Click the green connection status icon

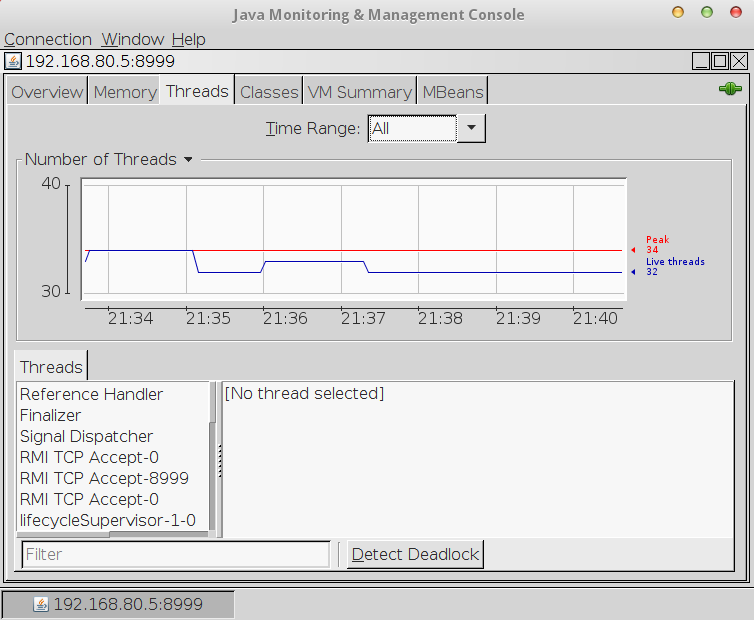coord(730,89)
